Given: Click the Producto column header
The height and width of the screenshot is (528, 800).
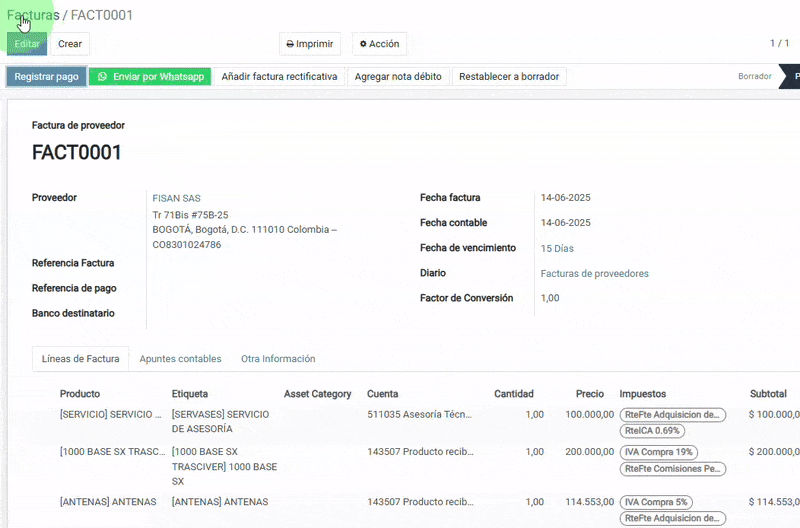Looking at the screenshot, I should pos(80,394).
